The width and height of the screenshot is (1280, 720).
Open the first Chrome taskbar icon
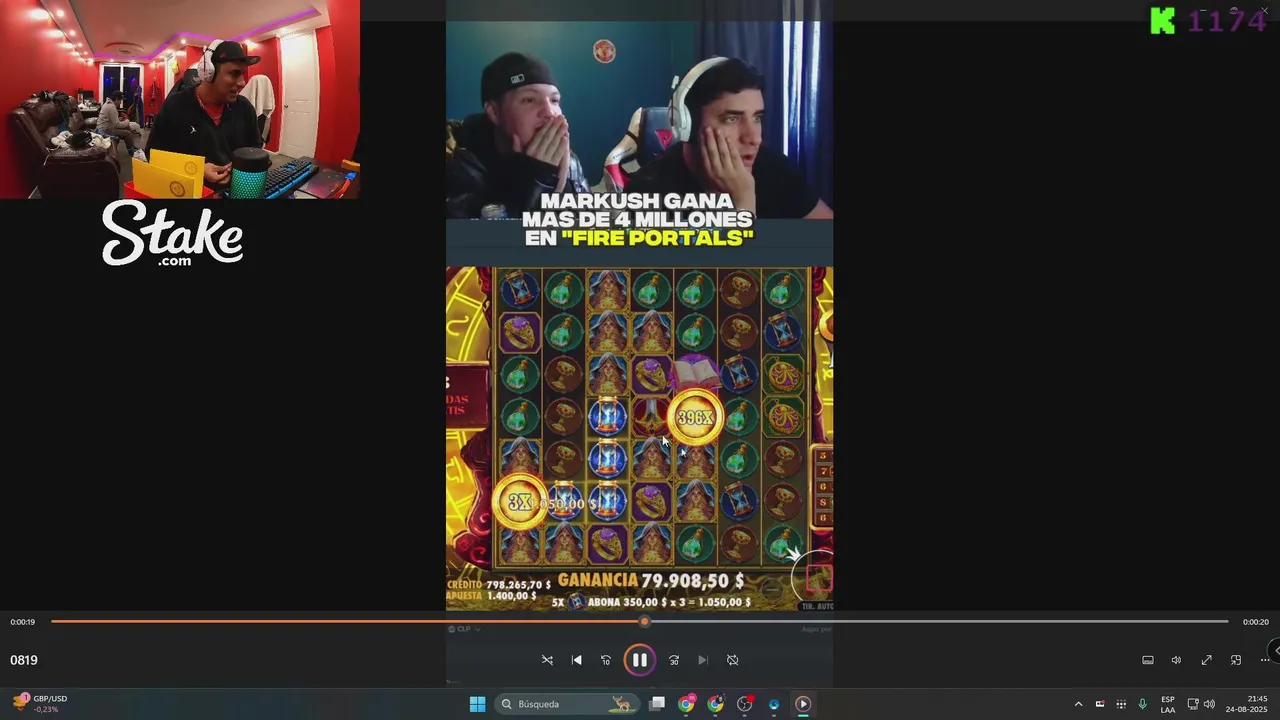click(x=686, y=704)
